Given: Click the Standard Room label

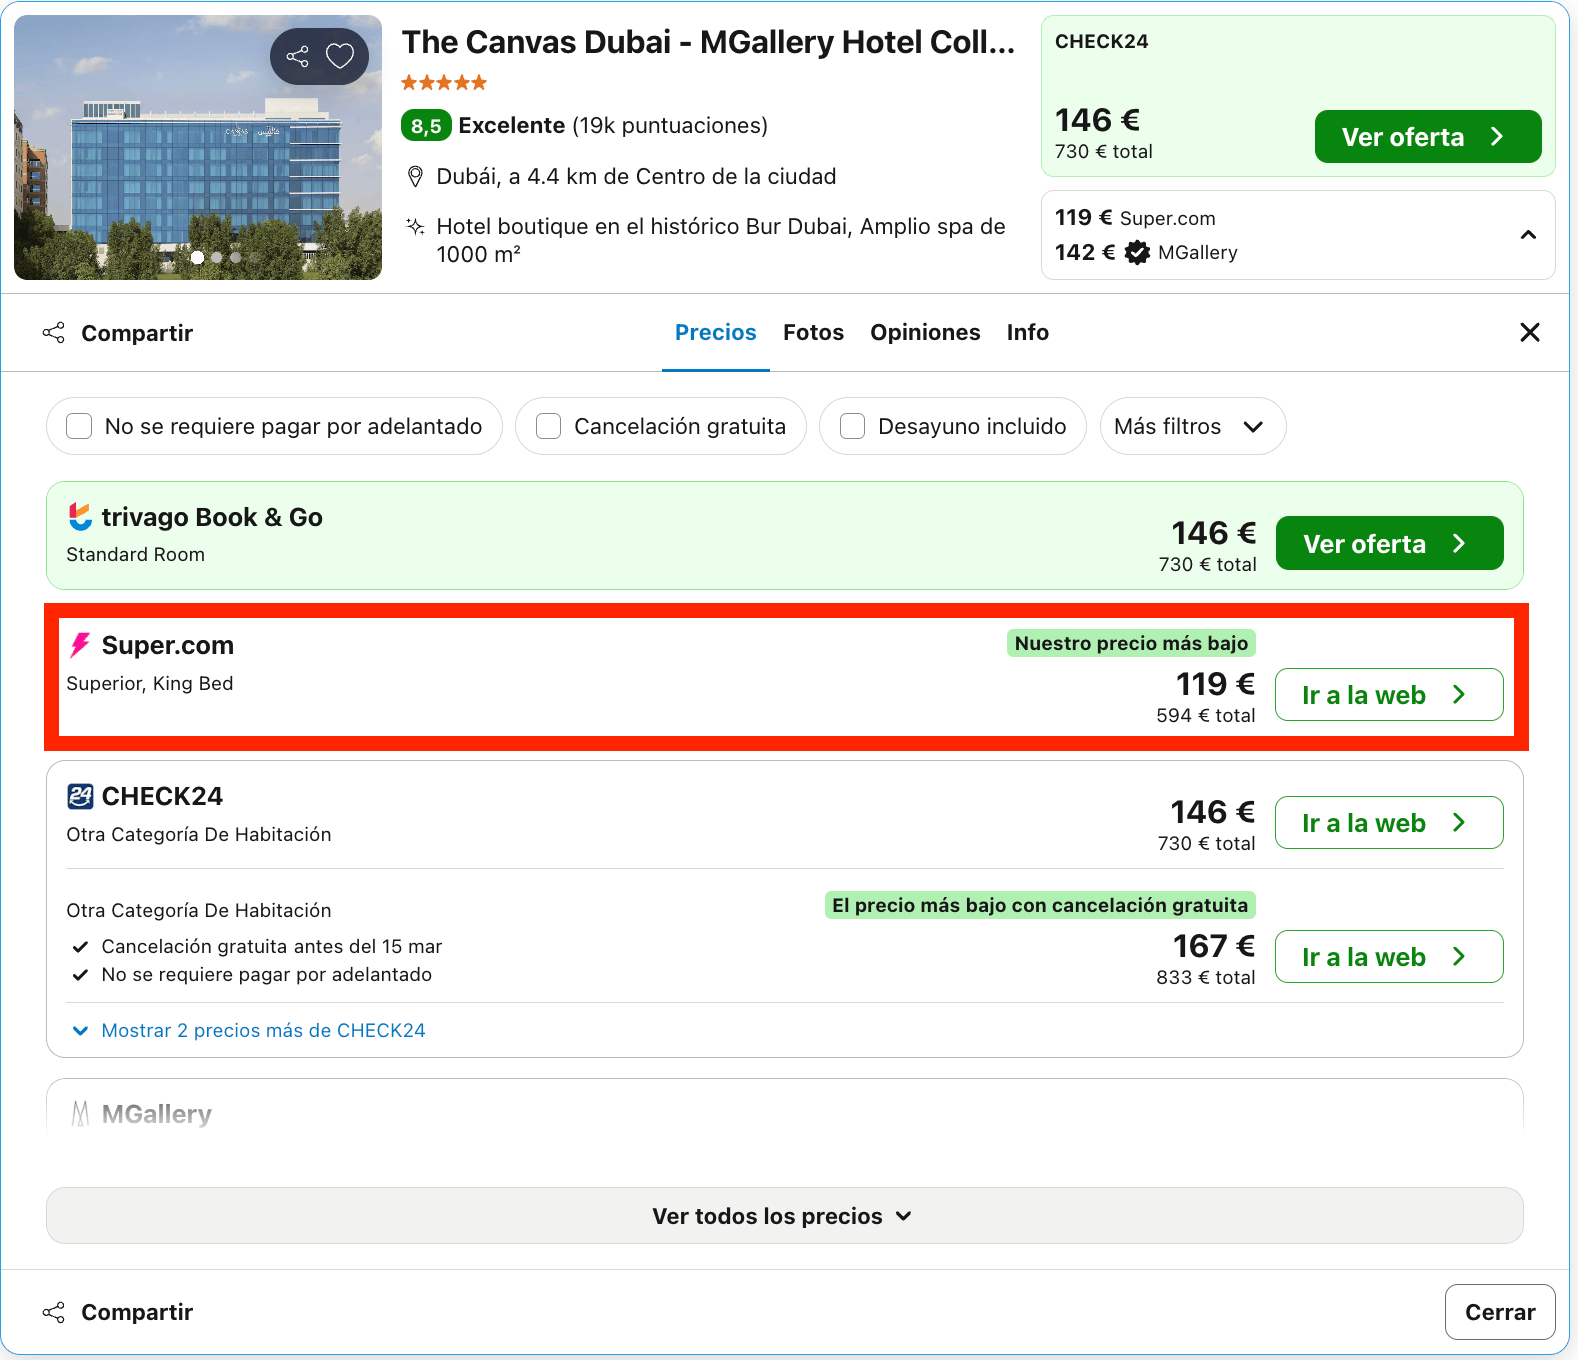Looking at the screenshot, I should pos(135,554).
